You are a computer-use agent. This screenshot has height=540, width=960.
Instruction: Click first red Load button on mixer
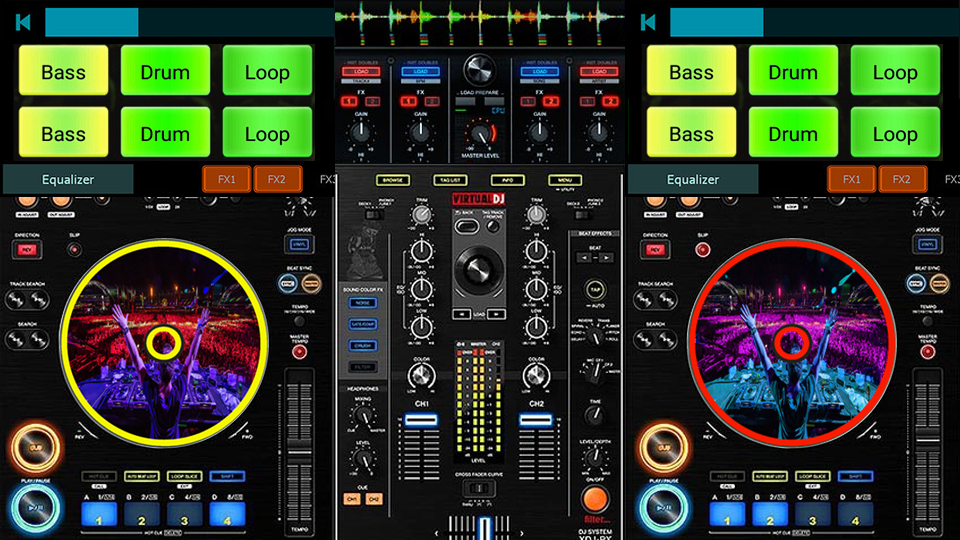(x=361, y=72)
